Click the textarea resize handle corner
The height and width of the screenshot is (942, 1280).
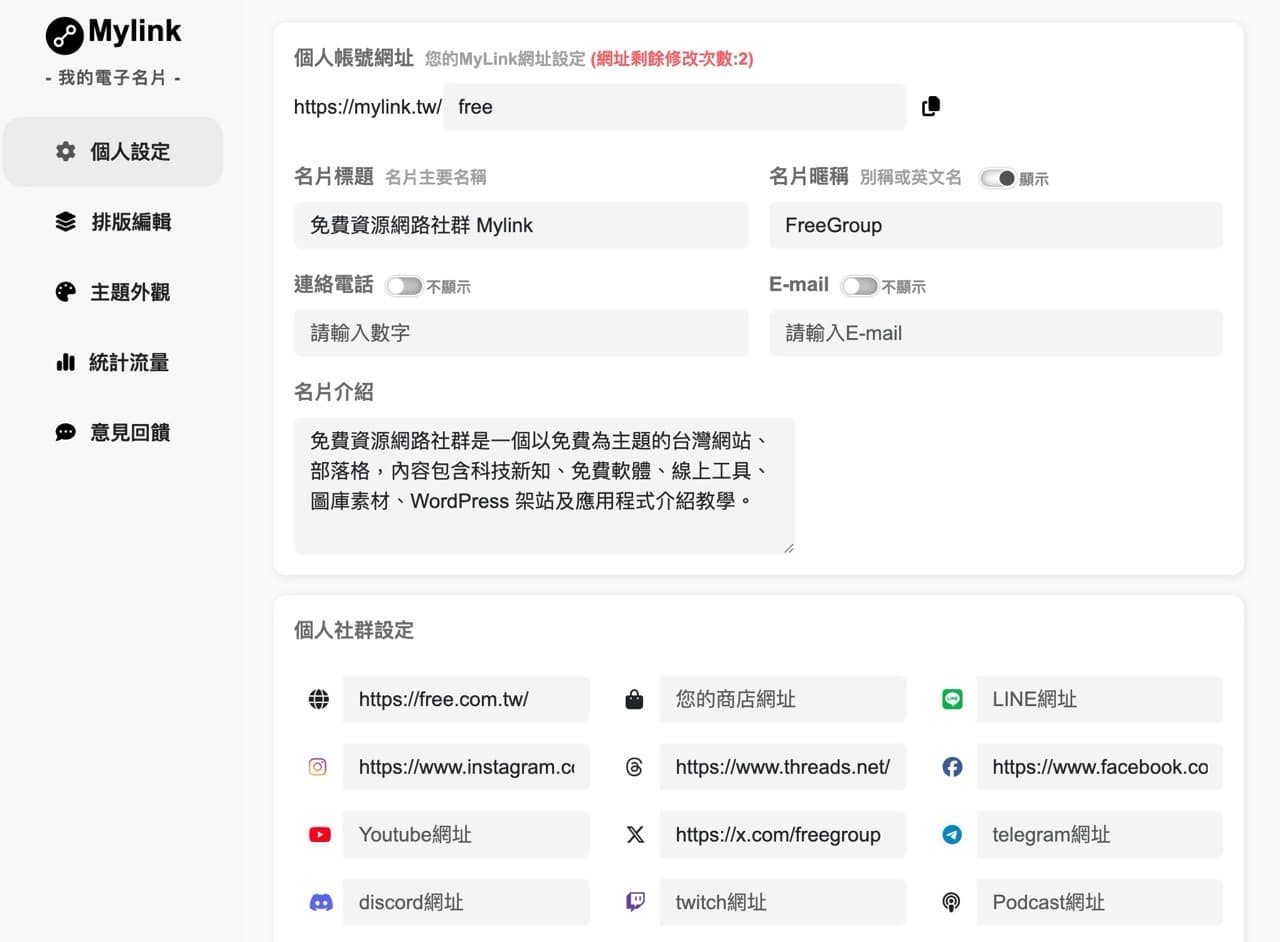coord(788,548)
